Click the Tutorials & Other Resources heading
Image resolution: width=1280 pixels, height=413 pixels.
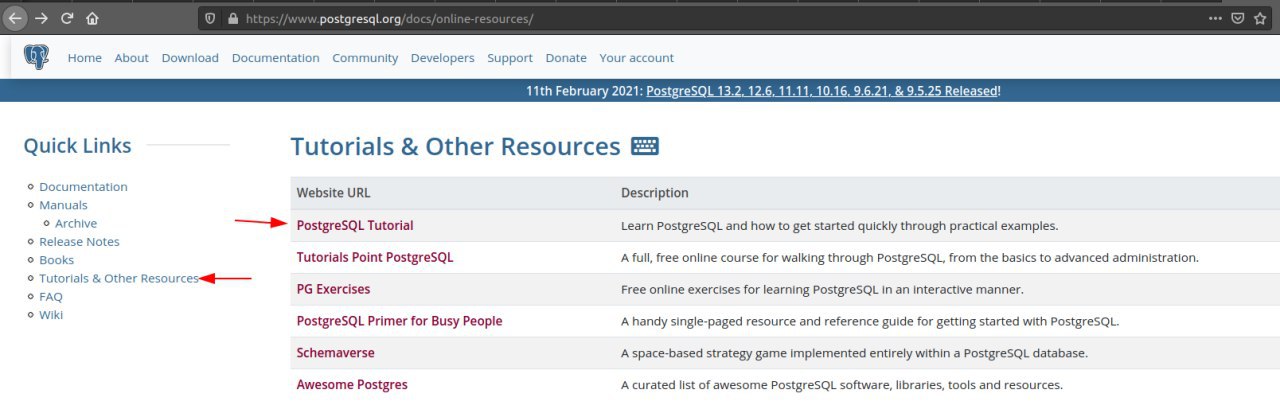pos(456,147)
